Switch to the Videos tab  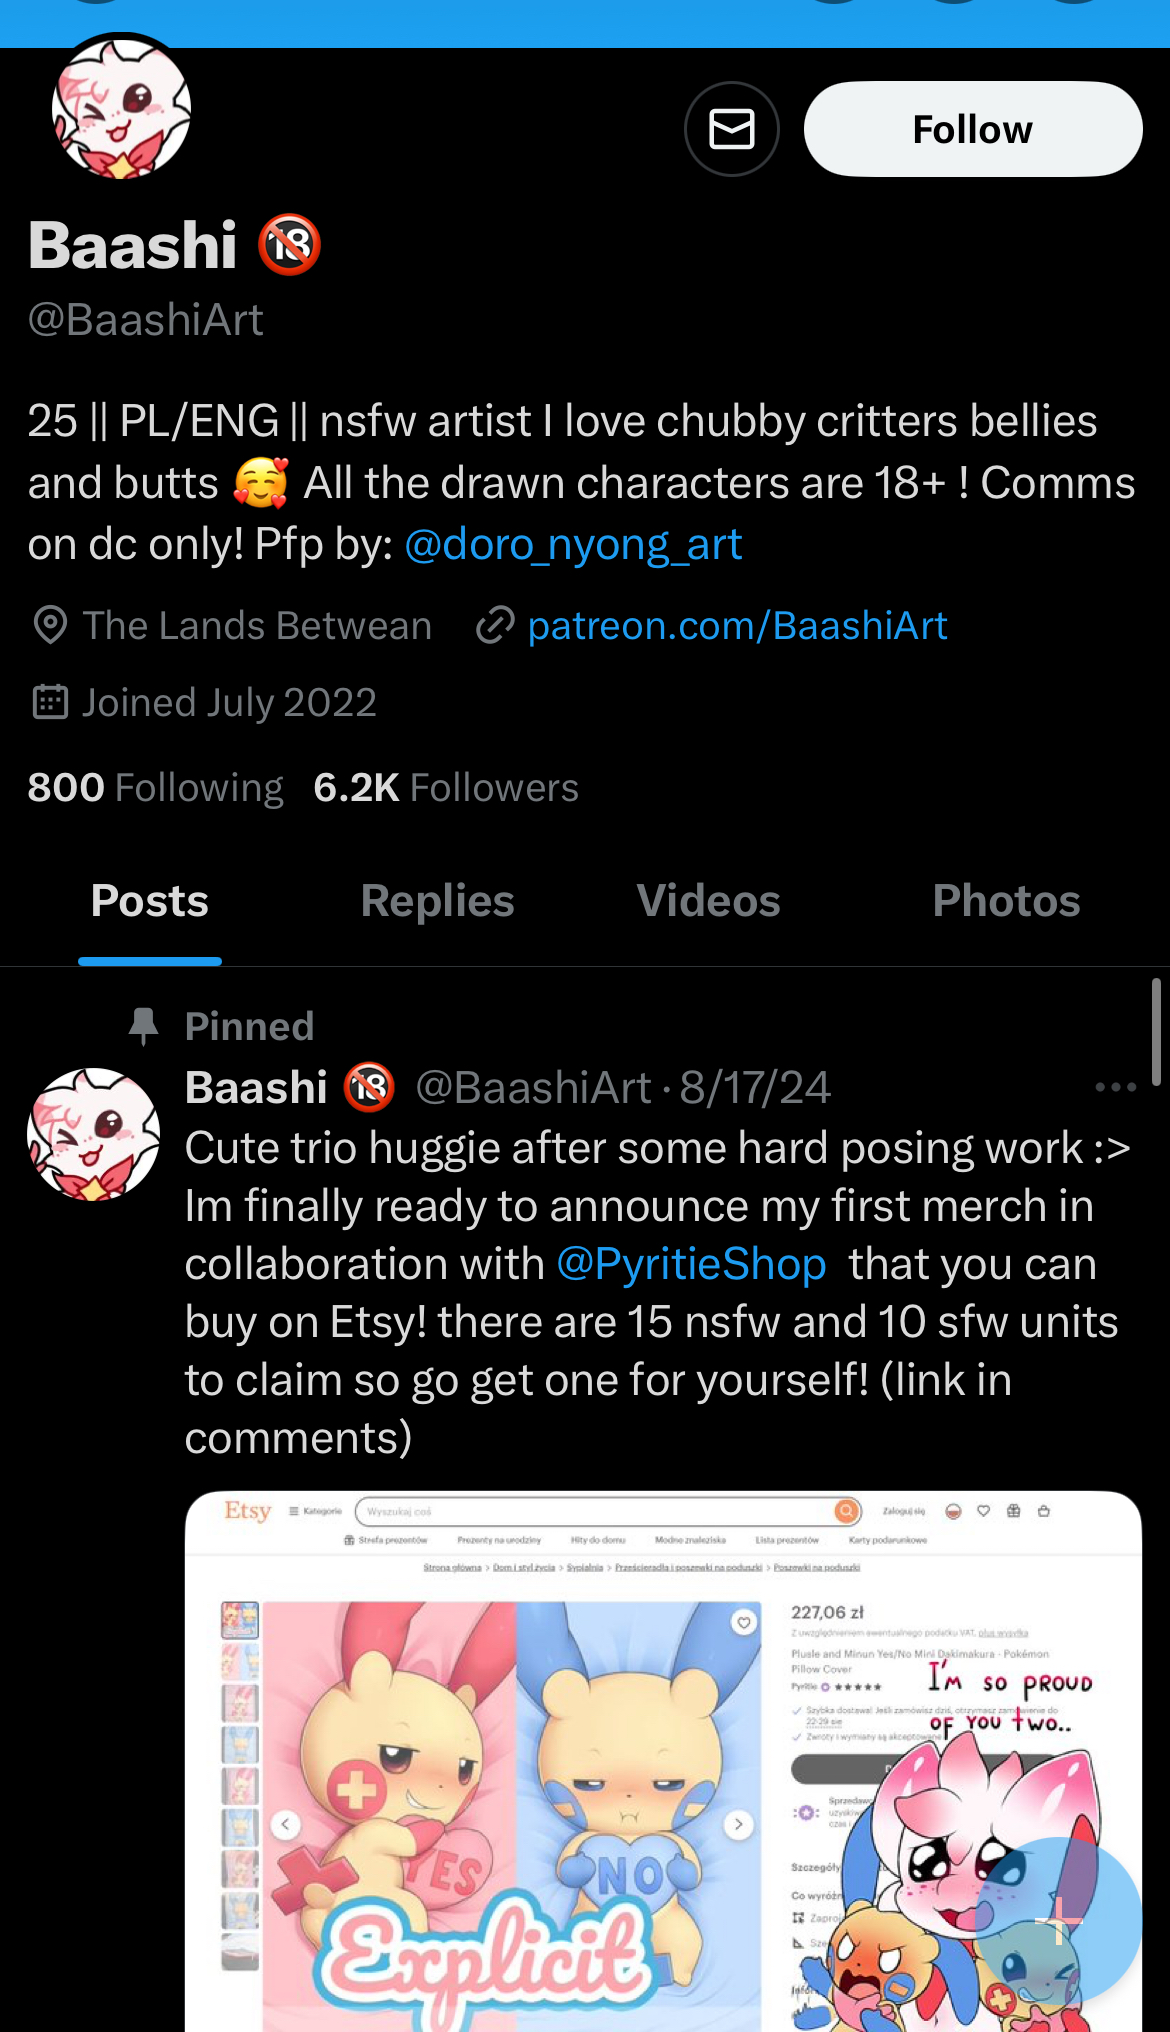[708, 901]
